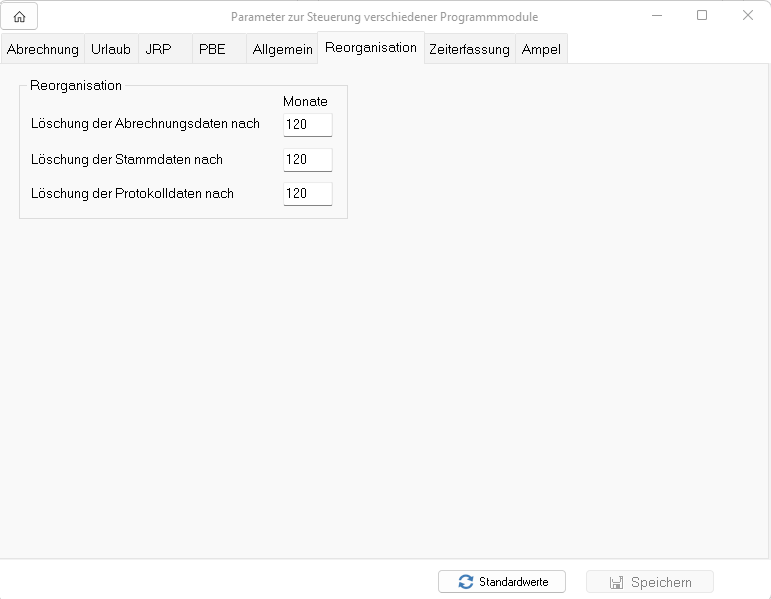Go to the PBE tab
The width and height of the screenshot is (771, 599).
212,49
